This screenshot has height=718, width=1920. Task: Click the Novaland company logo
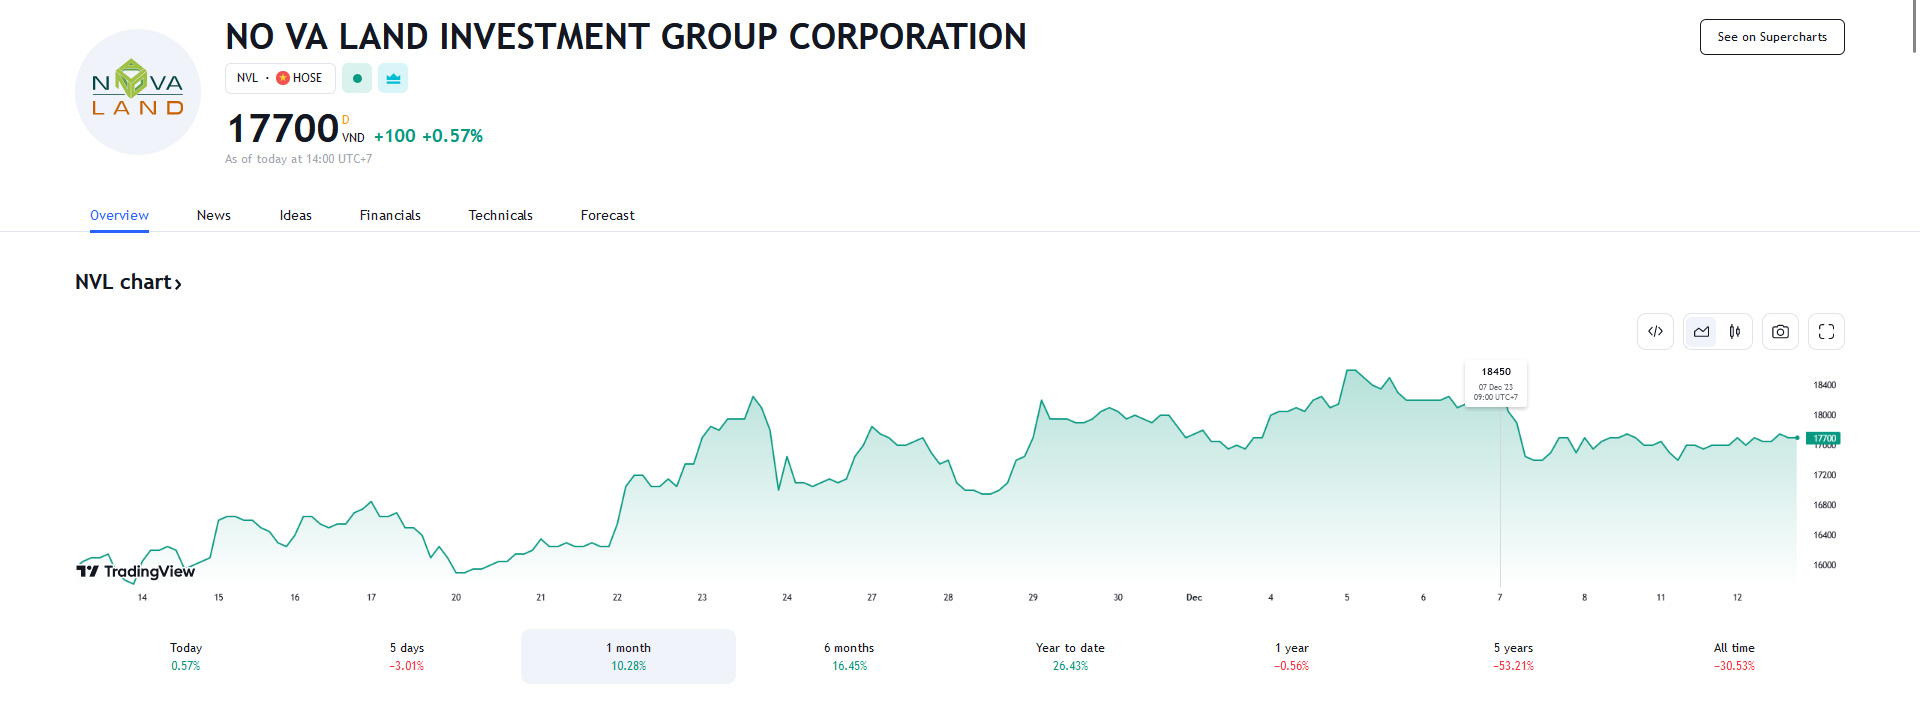pos(138,92)
